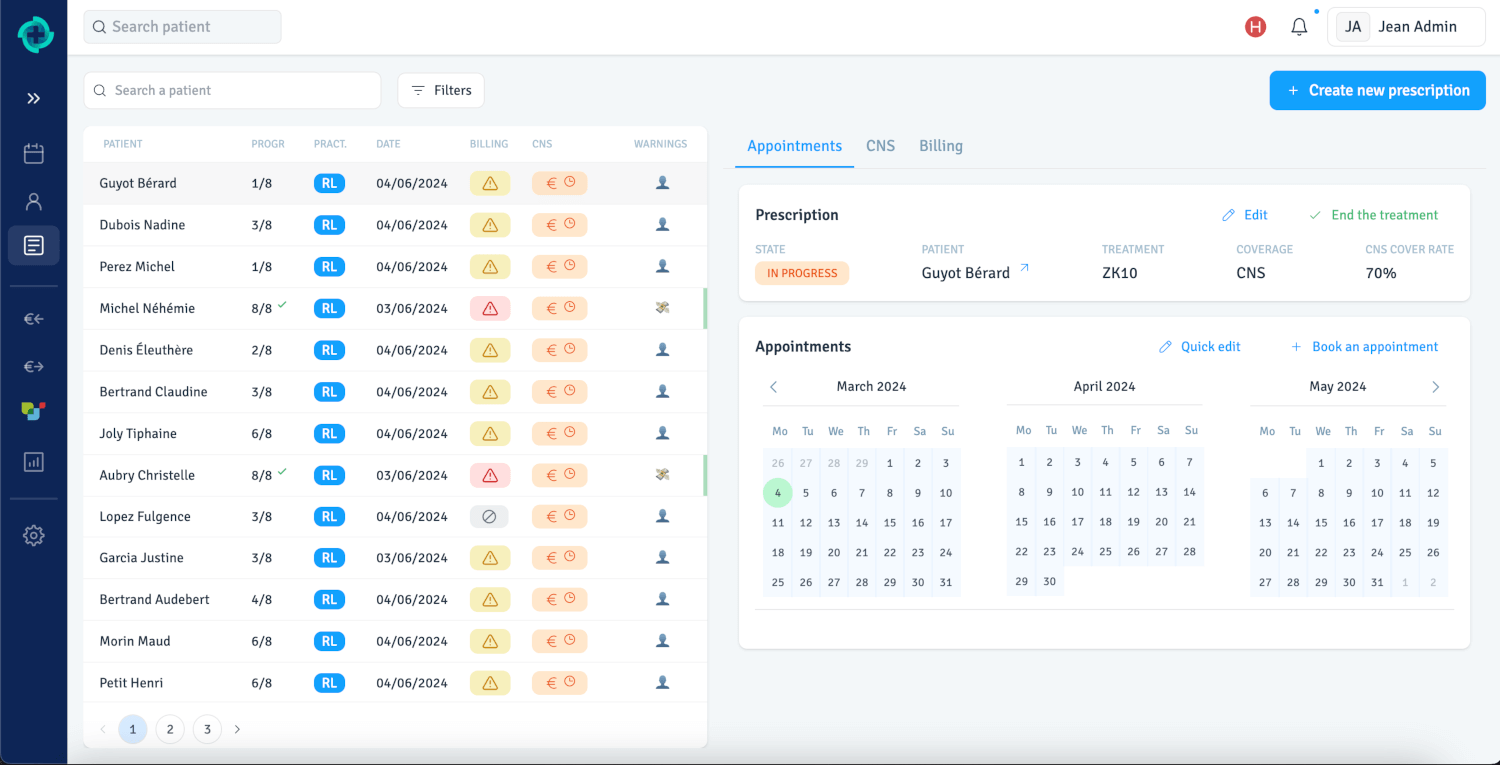Click RL practitioner badge for Denis Éleuthère
Viewport: 1500px width, 765px height.
(x=329, y=350)
